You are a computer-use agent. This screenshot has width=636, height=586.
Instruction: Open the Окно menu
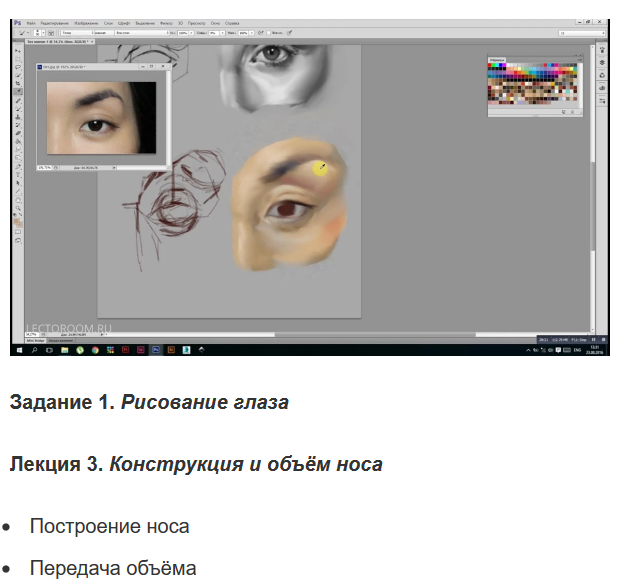pyautogui.click(x=215, y=23)
